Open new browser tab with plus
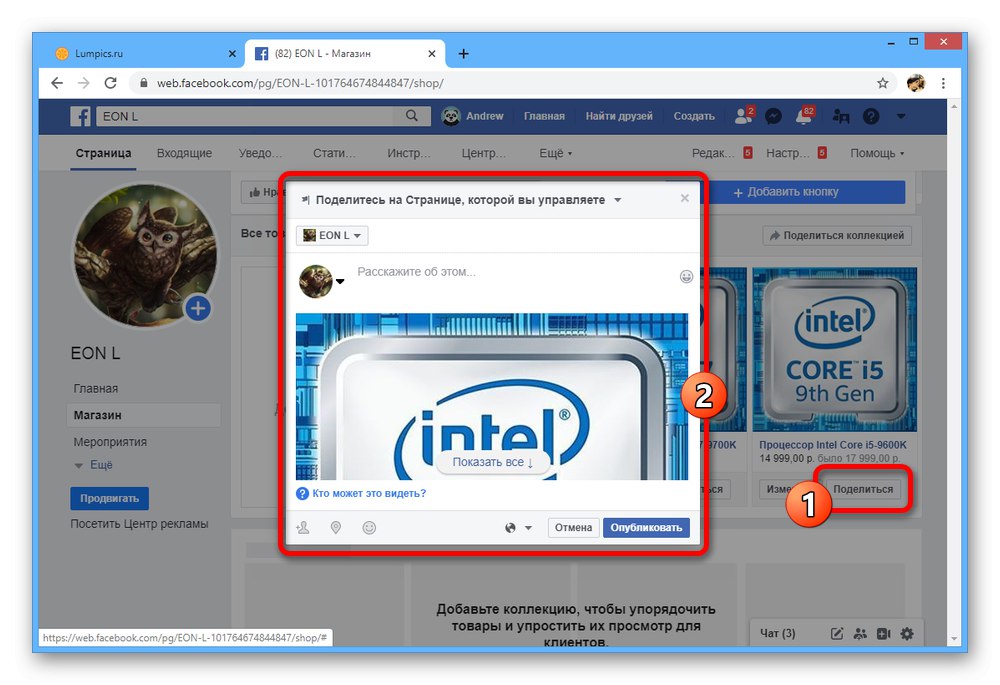This screenshot has height=685, width=1000. pyautogui.click(x=464, y=54)
